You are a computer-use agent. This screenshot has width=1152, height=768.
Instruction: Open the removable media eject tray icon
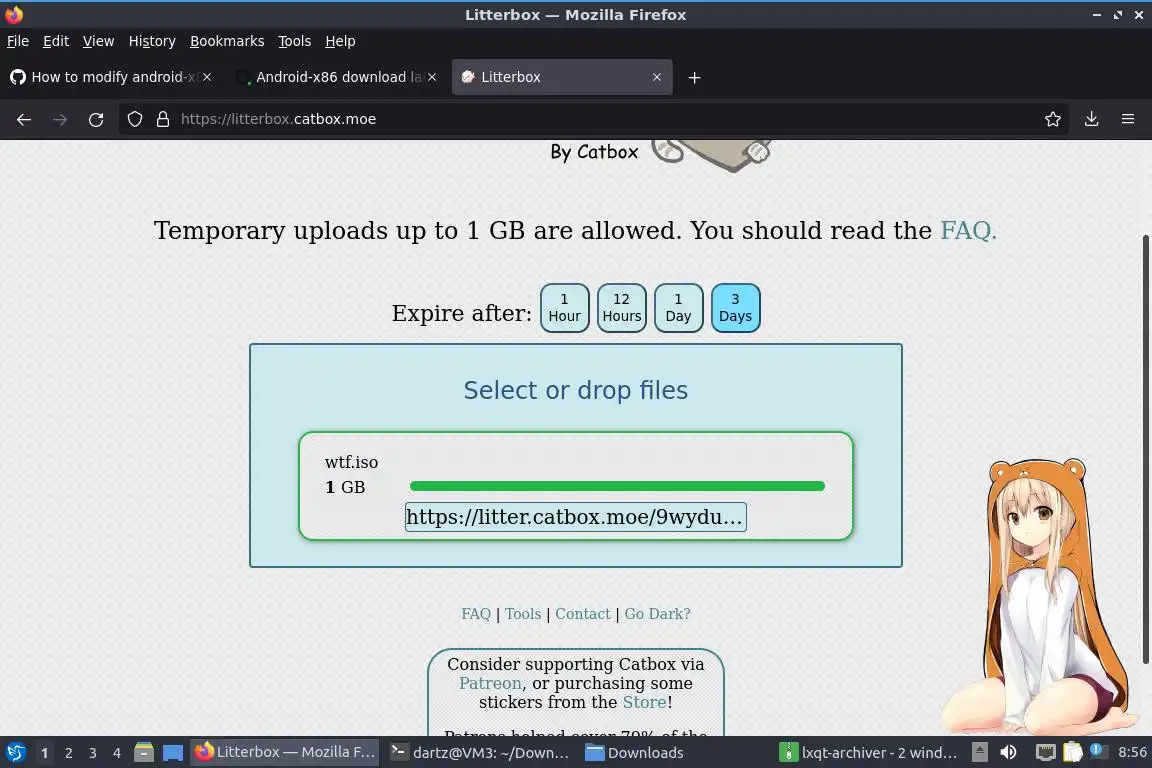click(979, 753)
